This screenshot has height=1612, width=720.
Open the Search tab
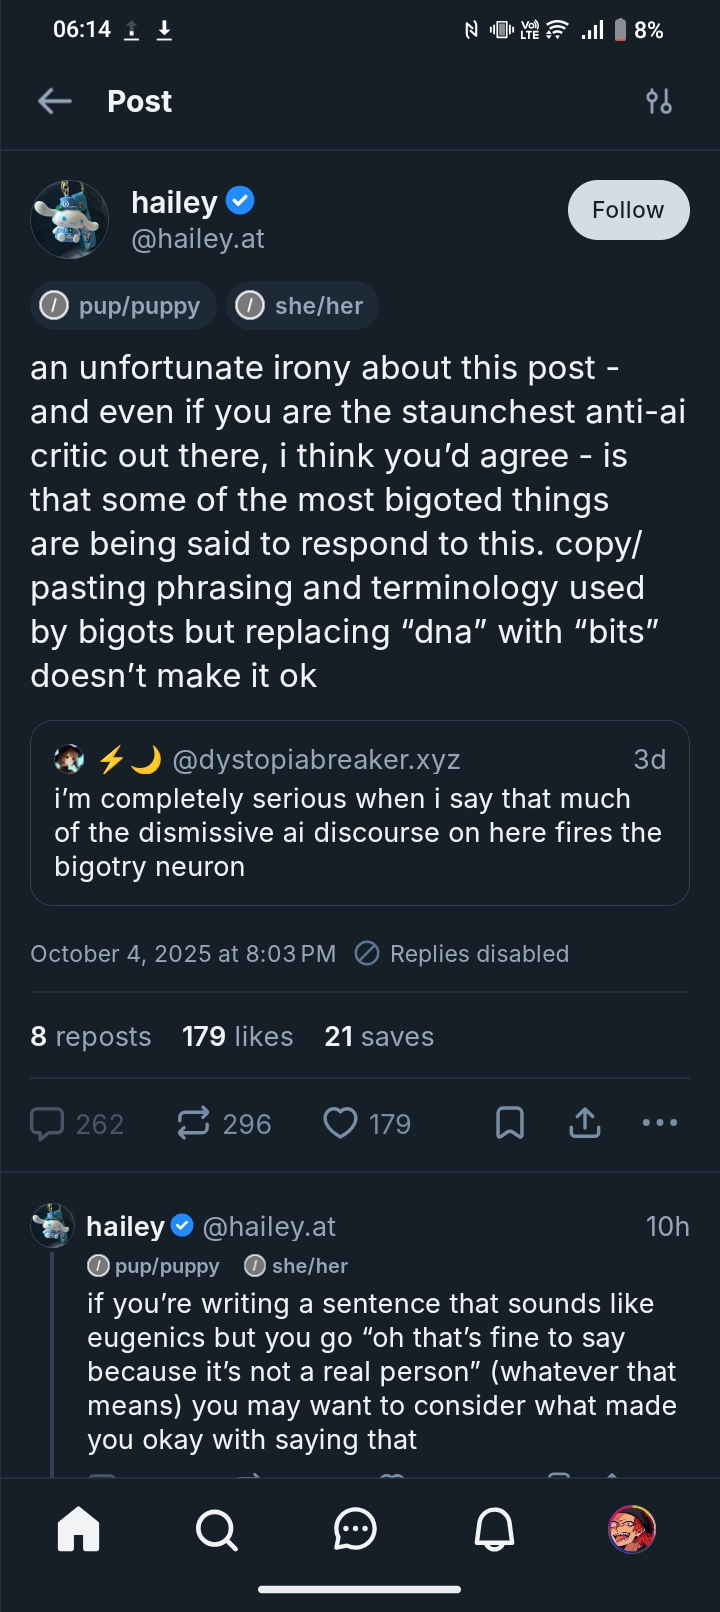(x=216, y=1529)
